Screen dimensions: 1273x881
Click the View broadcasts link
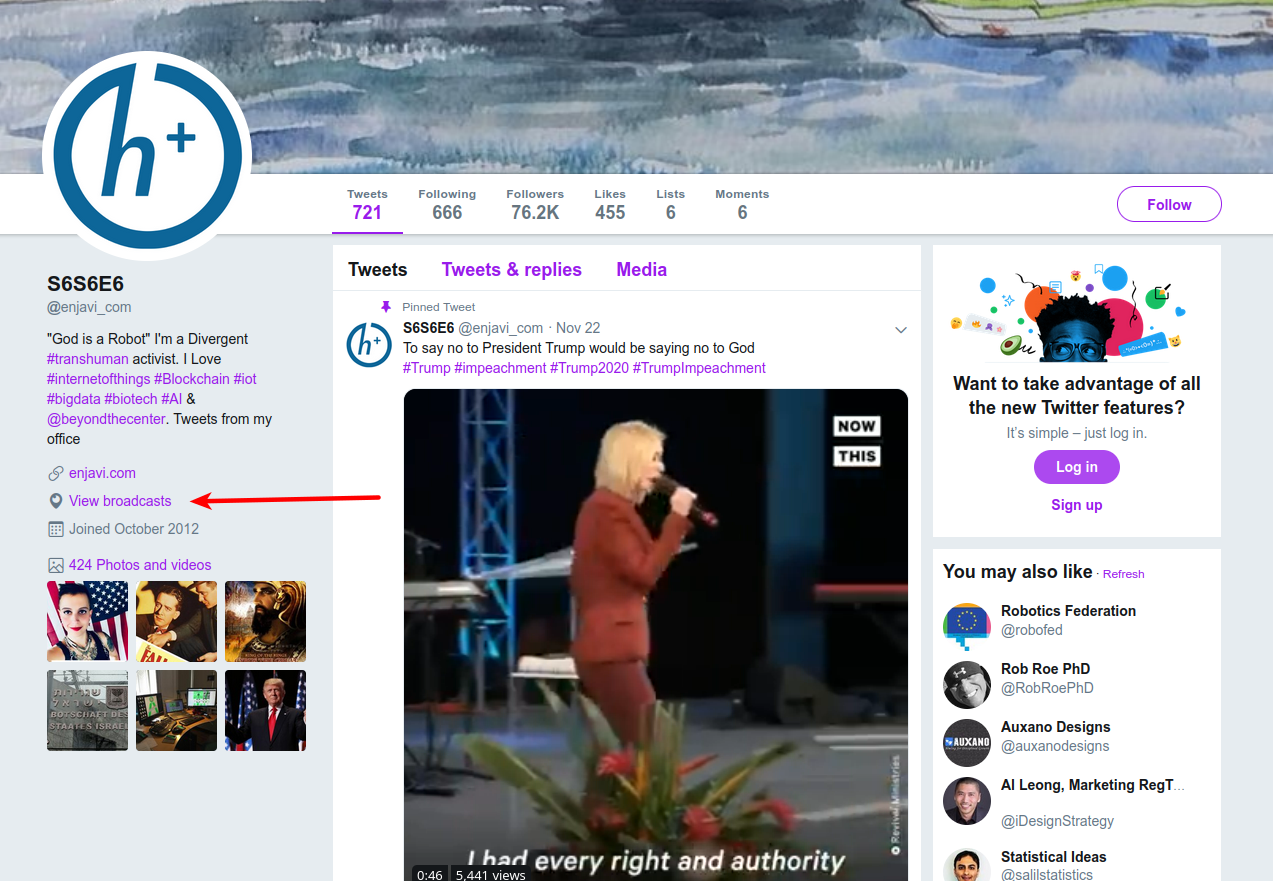tap(120, 501)
